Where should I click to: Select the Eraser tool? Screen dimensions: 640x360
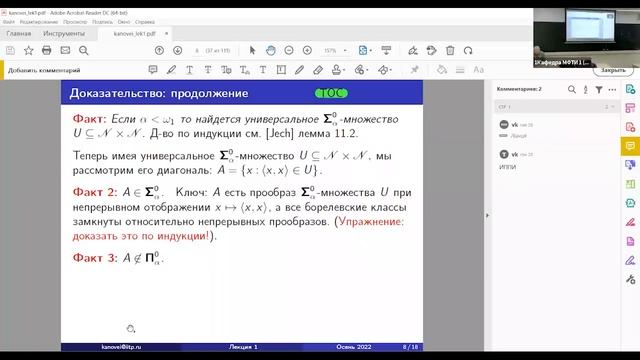pyautogui.click(x=318, y=70)
